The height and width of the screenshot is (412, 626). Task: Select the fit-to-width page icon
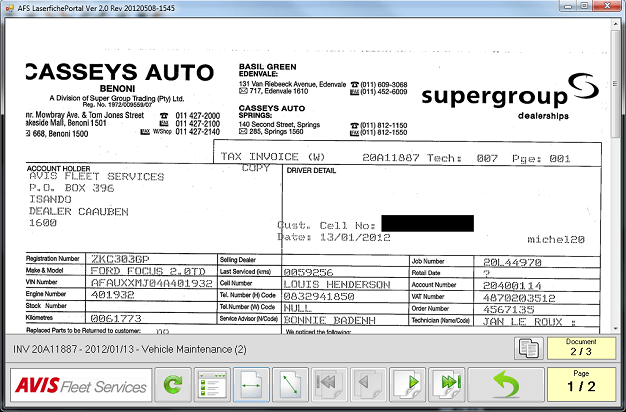click(251, 385)
